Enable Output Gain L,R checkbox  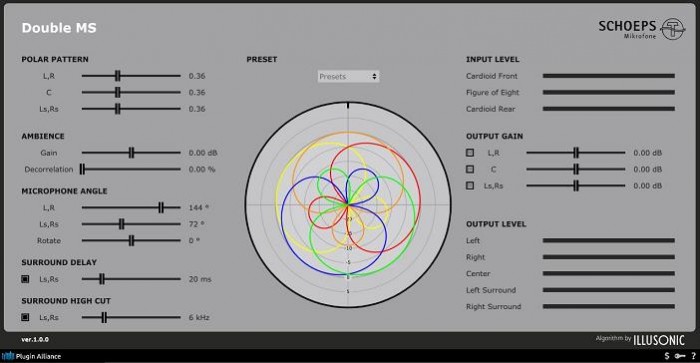click(x=470, y=153)
